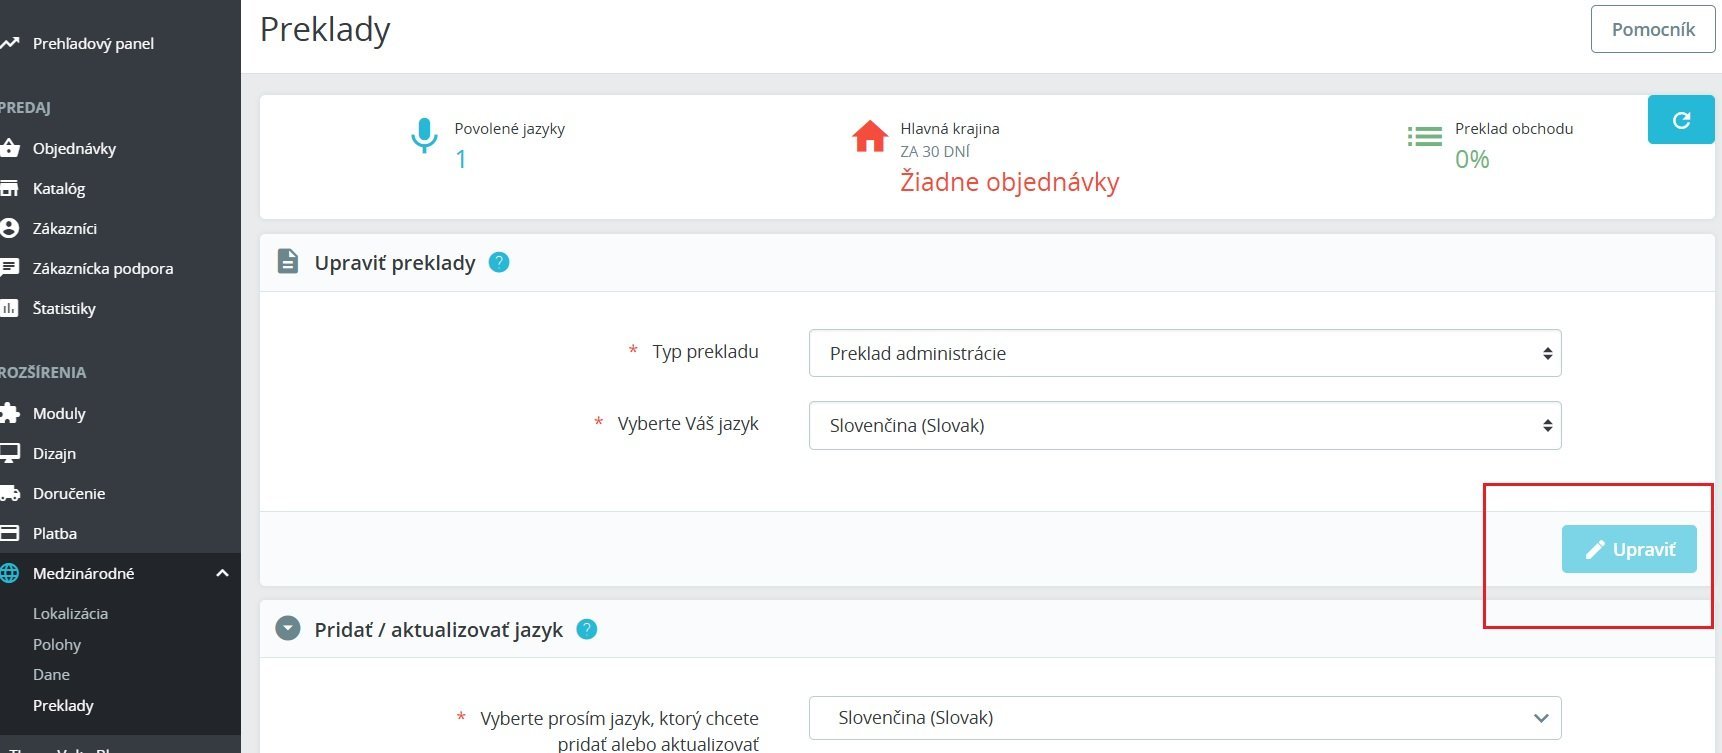Open the Typ prekladu dropdown
This screenshot has height=753, width=1722.
[1184, 353]
